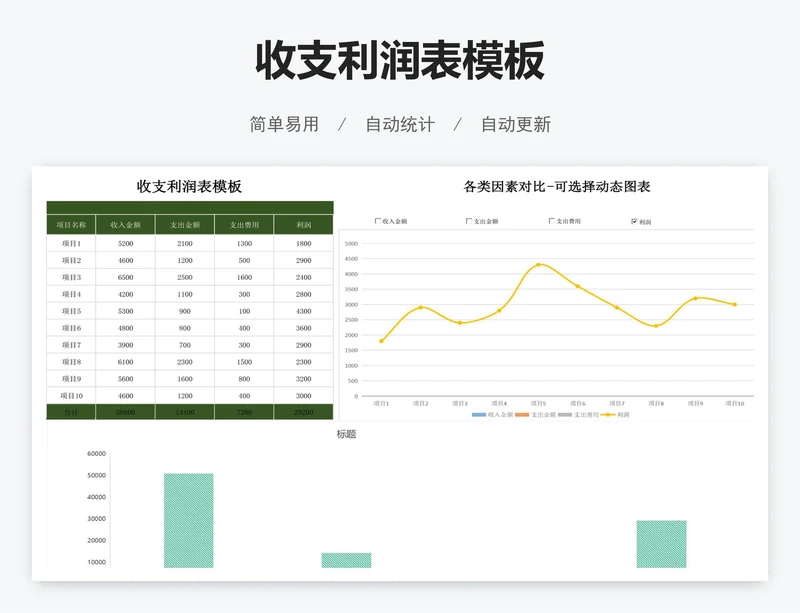The width and height of the screenshot is (800, 613).
Task: Click the 3200 profit cell of 项目9
Action: tap(304, 379)
